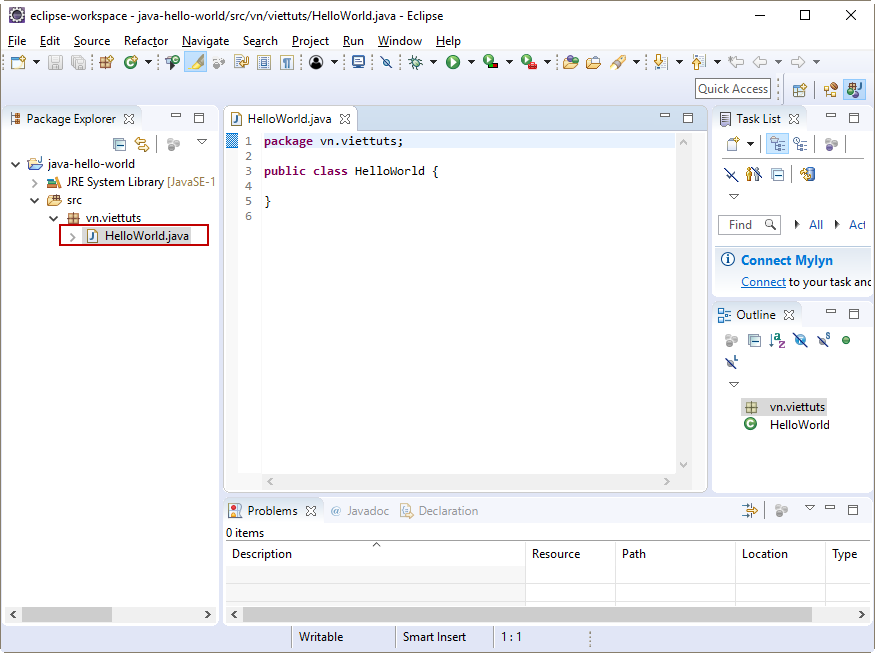Switch to the Declaration tab
The width and height of the screenshot is (875, 653).
point(440,511)
